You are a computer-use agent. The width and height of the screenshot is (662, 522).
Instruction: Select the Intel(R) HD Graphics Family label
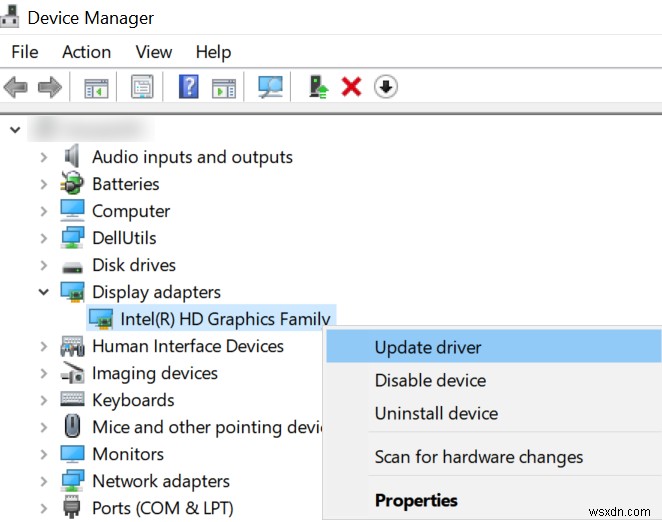(225, 319)
